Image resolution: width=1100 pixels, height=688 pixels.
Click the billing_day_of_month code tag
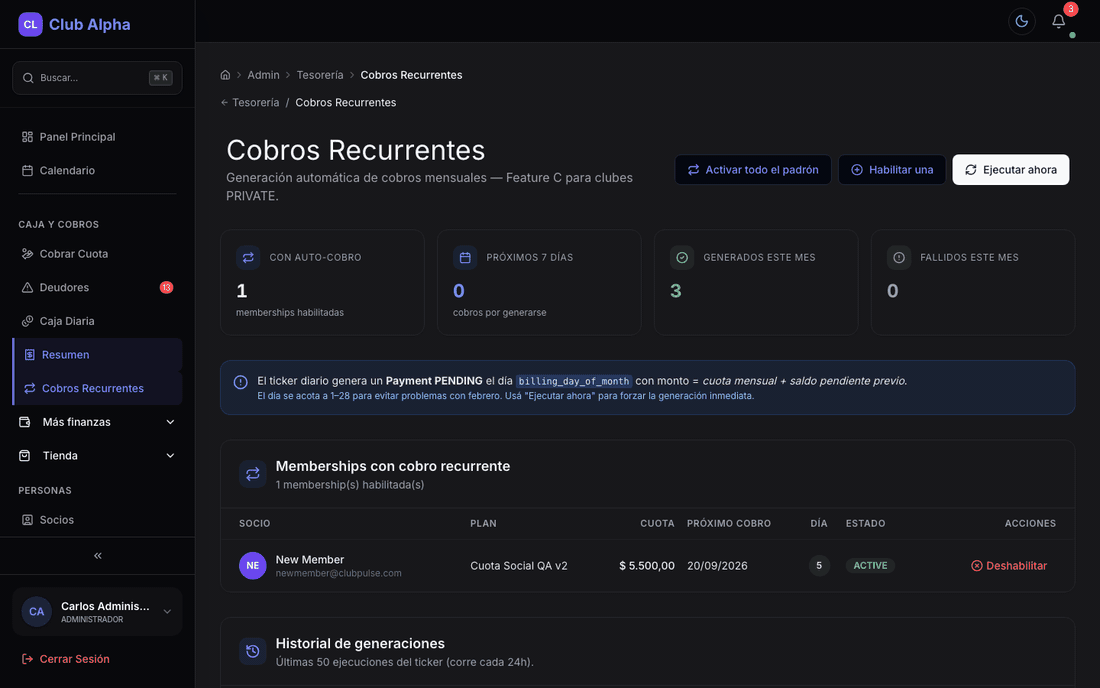(x=574, y=382)
